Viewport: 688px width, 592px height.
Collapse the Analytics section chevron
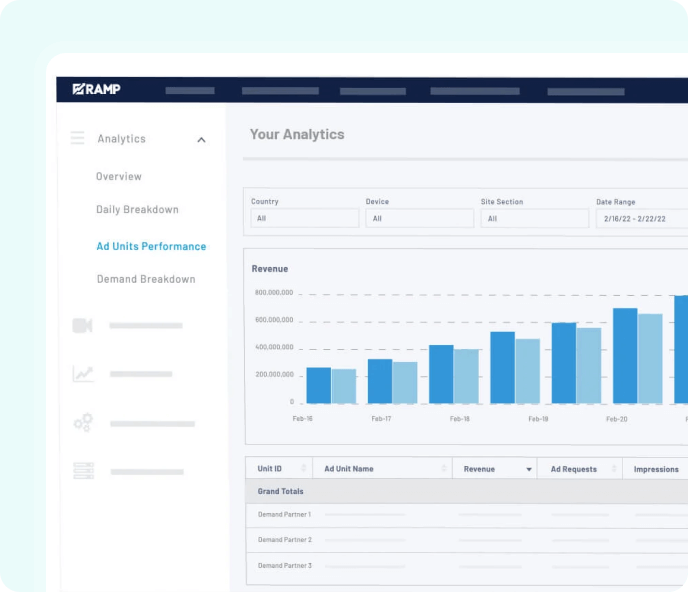201,140
